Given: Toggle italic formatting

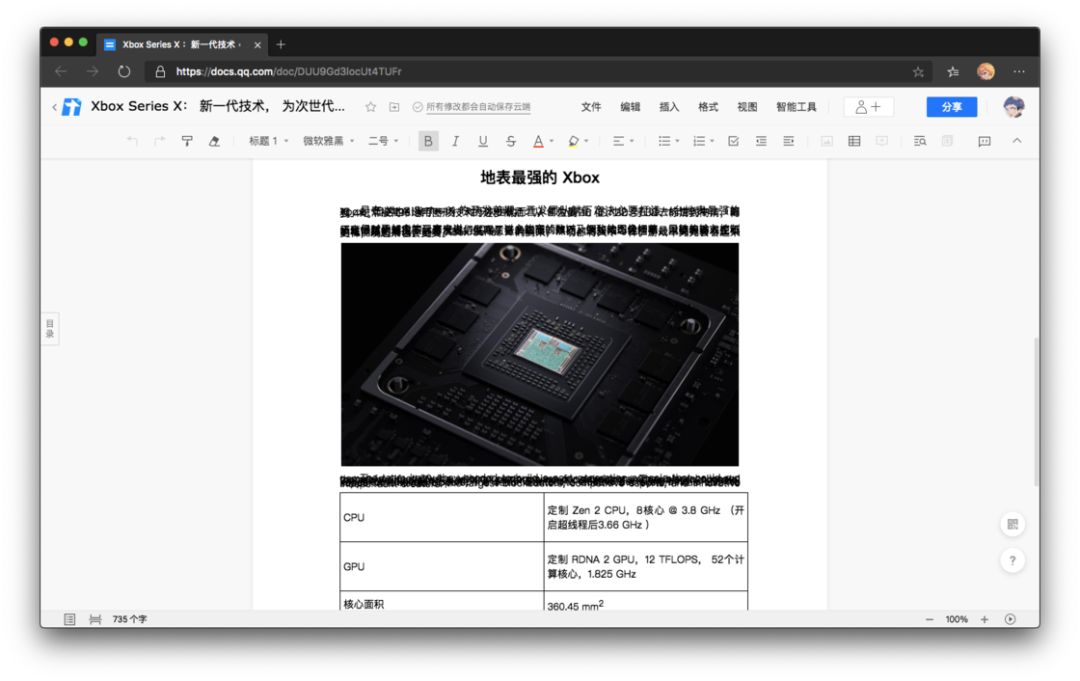Looking at the screenshot, I should click(x=455, y=141).
